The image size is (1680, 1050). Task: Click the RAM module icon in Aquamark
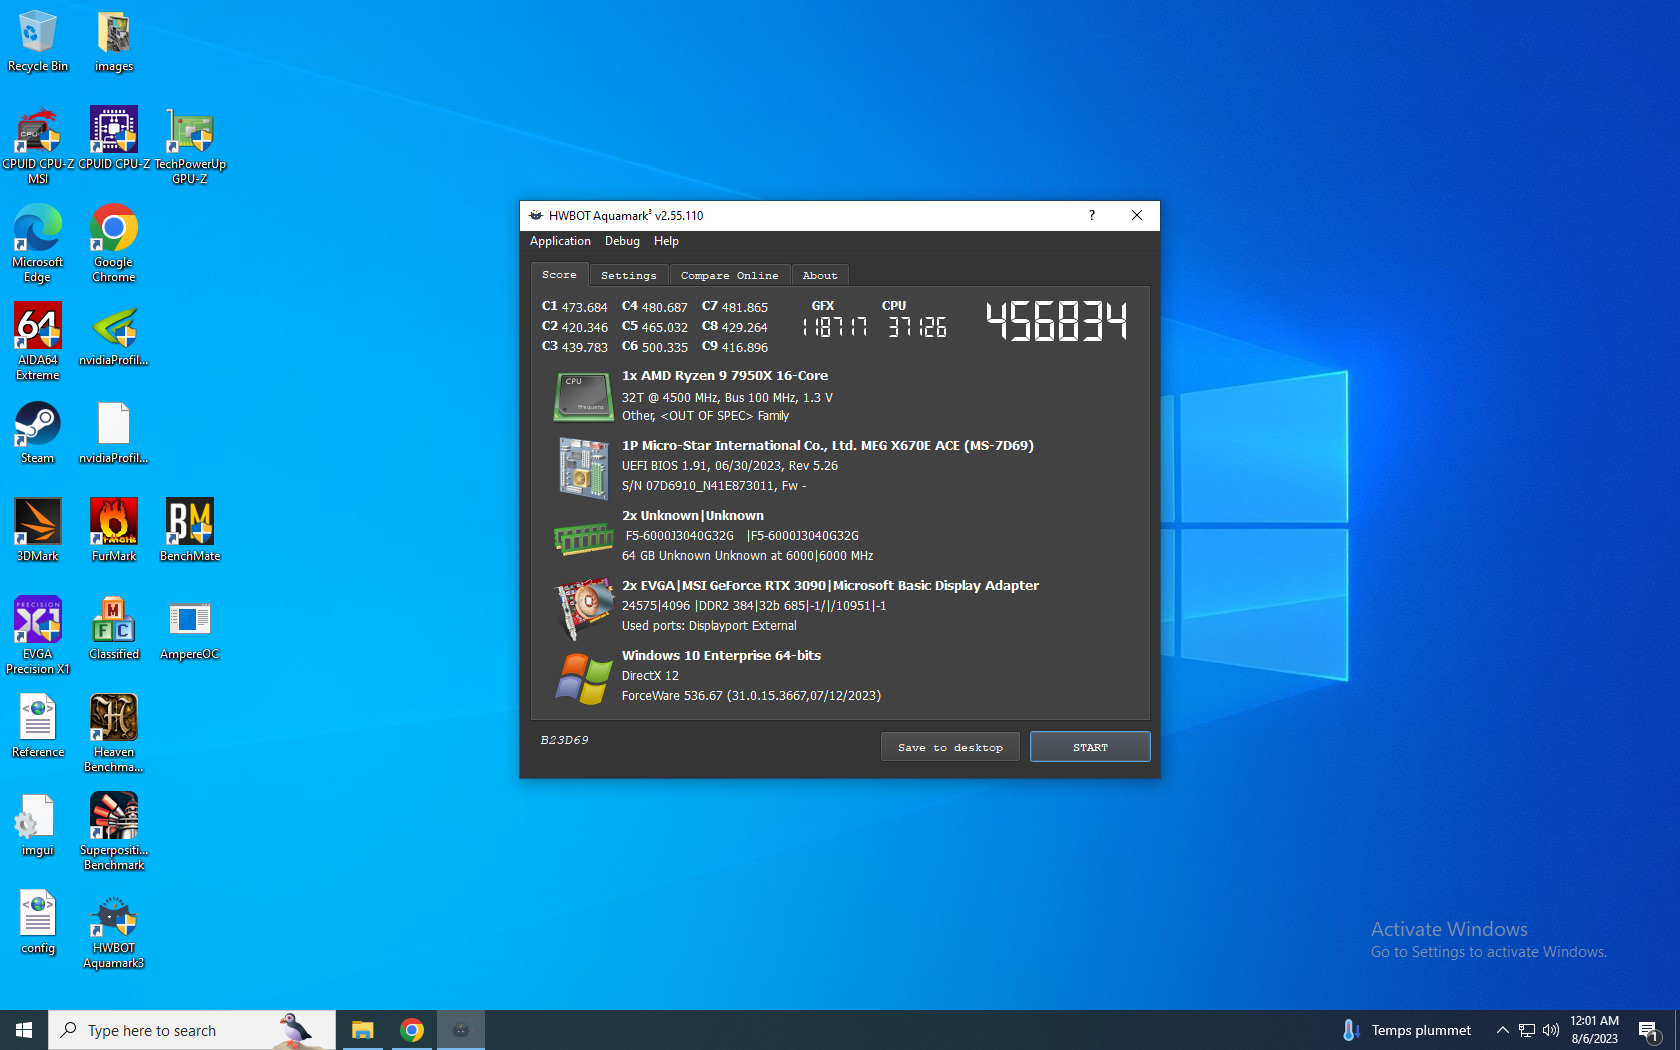(584, 538)
